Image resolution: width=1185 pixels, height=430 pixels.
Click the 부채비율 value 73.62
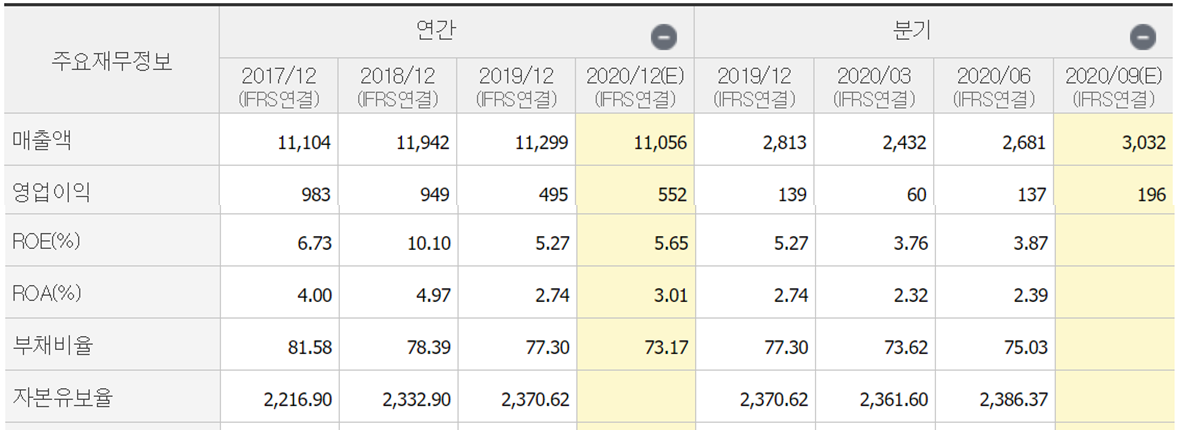pyautogui.click(x=907, y=348)
